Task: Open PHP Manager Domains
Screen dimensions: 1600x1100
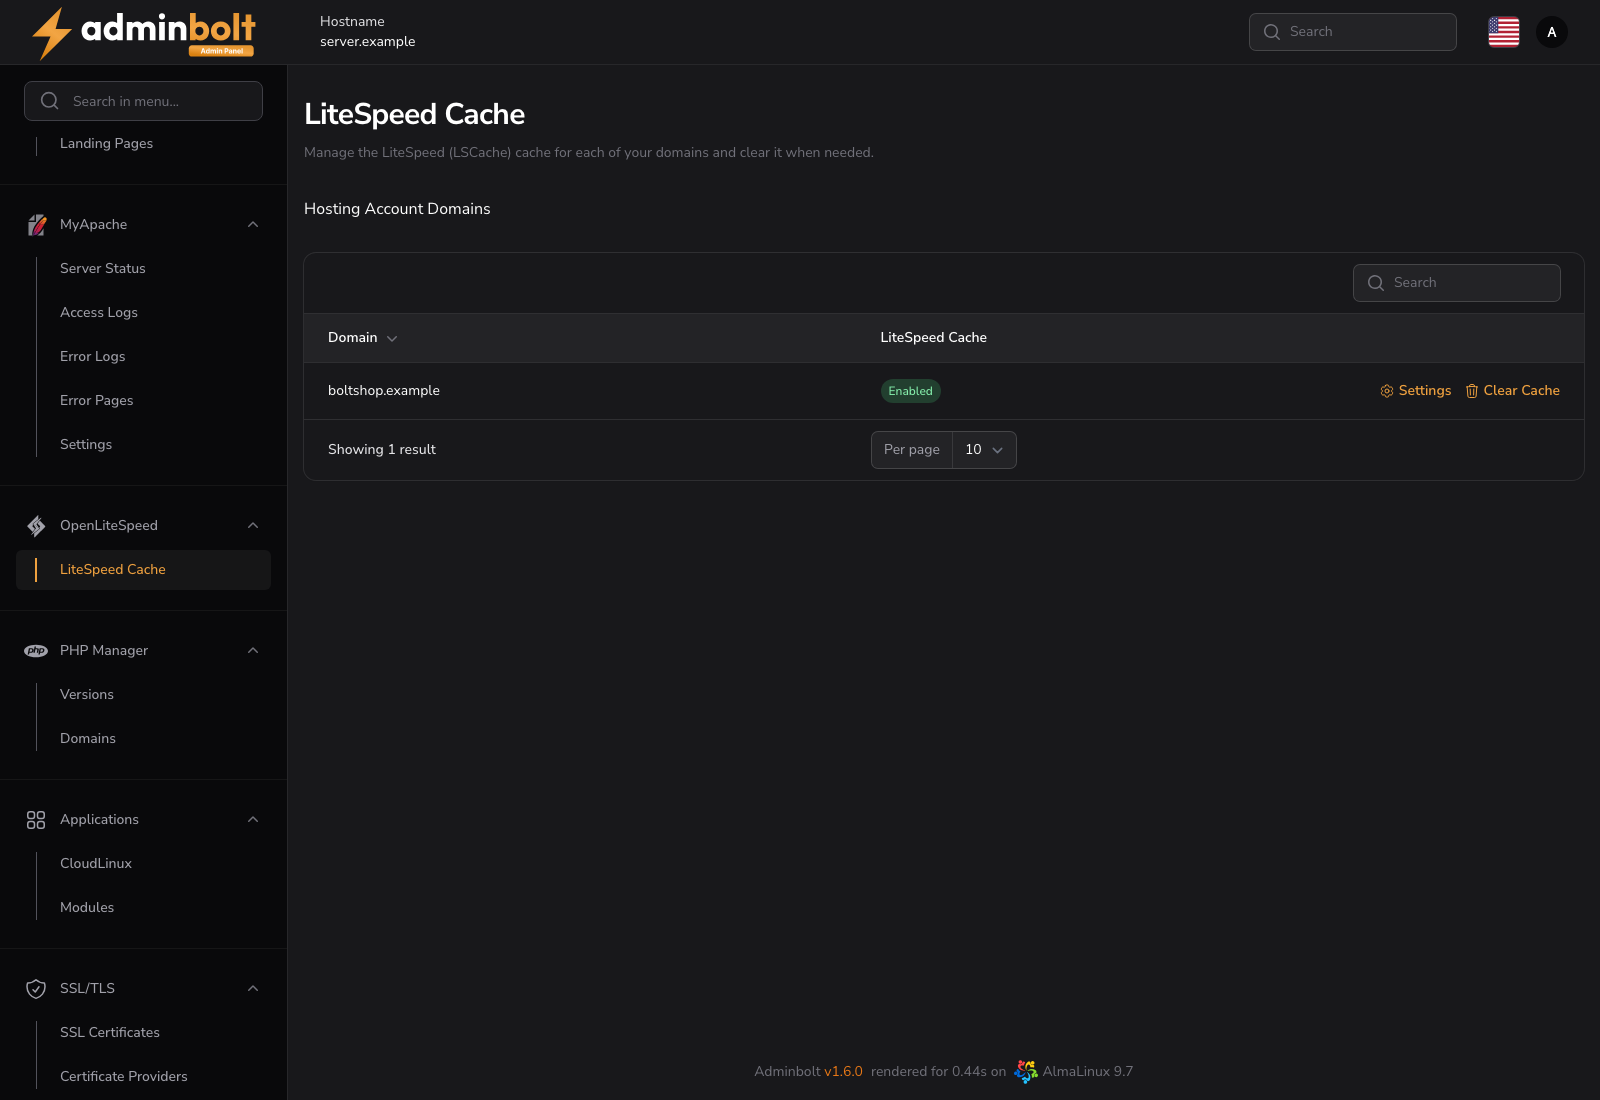Action: pyautogui.click(x=88, y=739)
